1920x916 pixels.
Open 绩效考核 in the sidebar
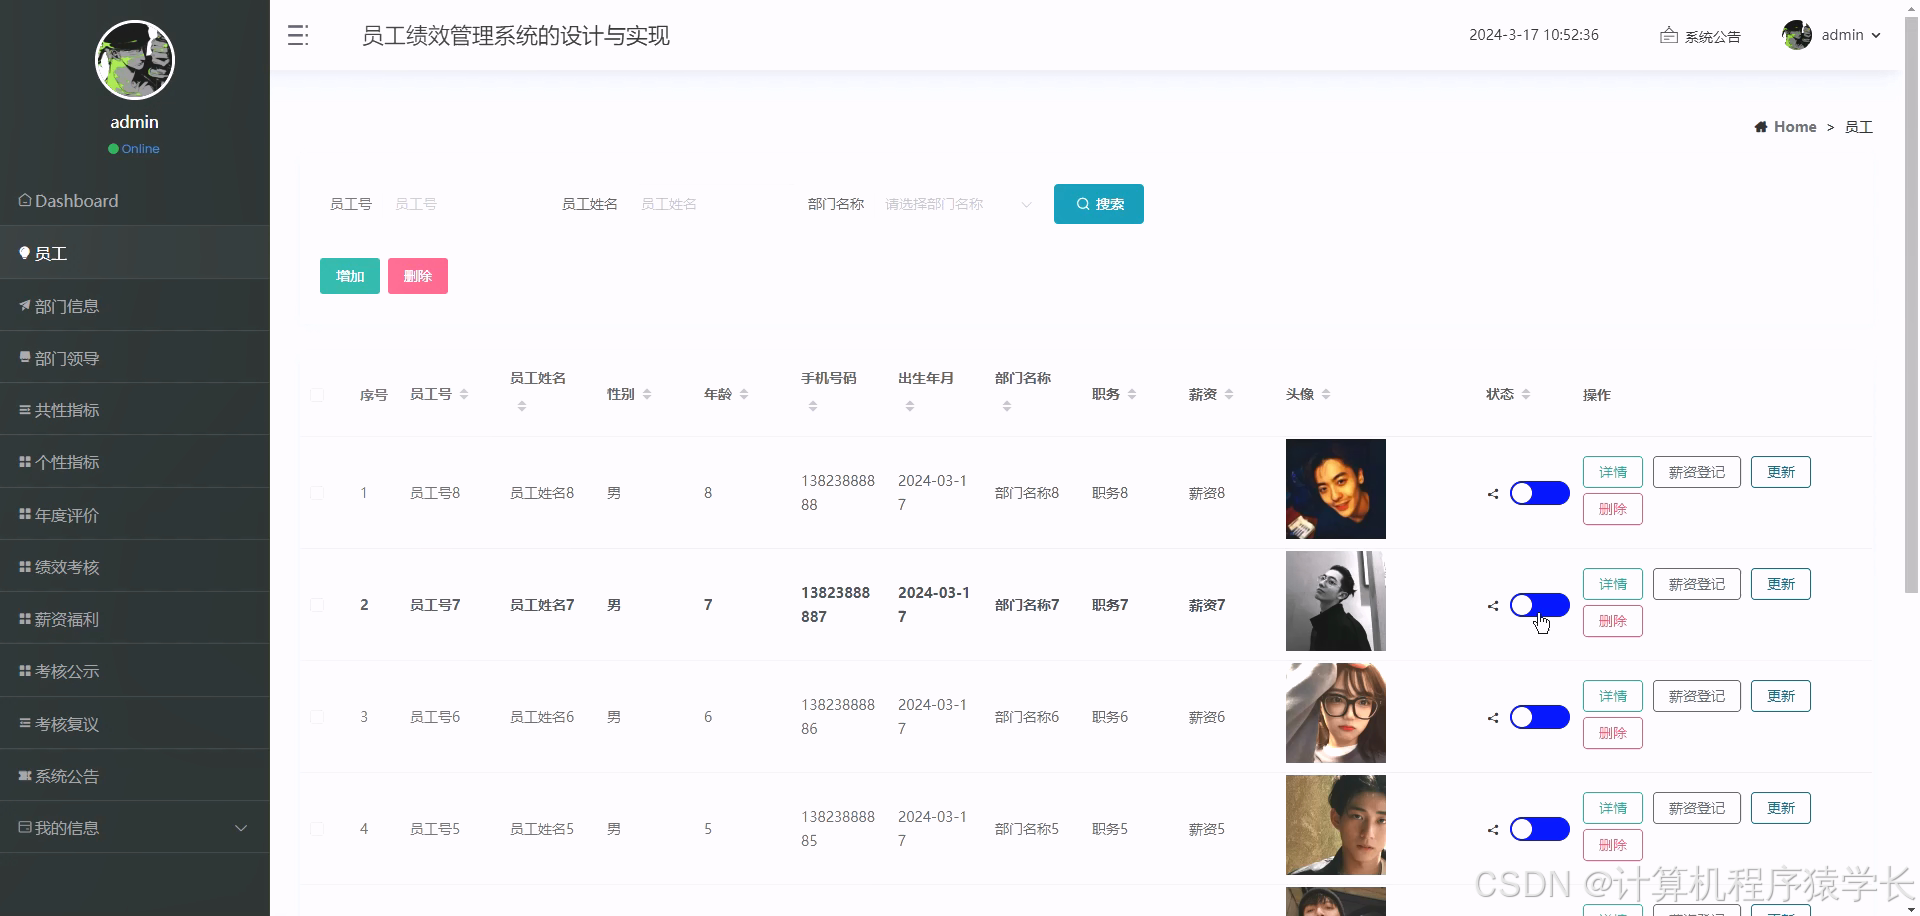pyautogui.click(x=135, y=567)
